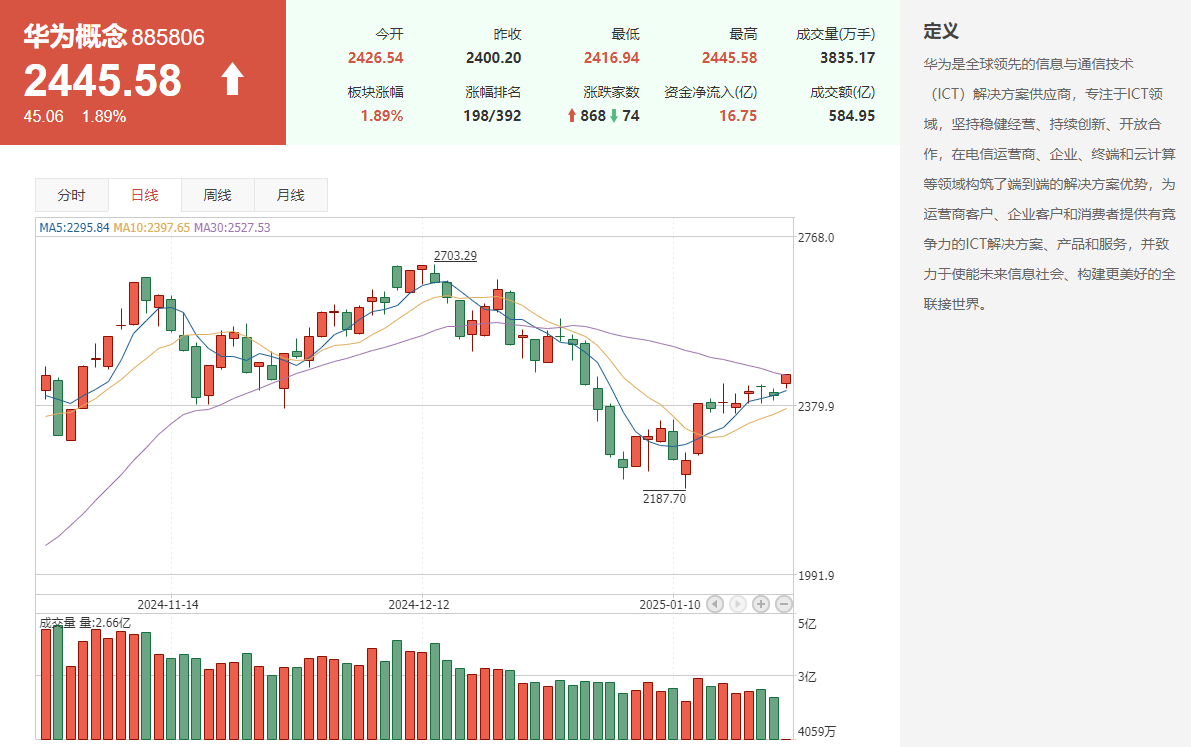Click the 2024-12-12 date axis label

(x=419, y=605)
